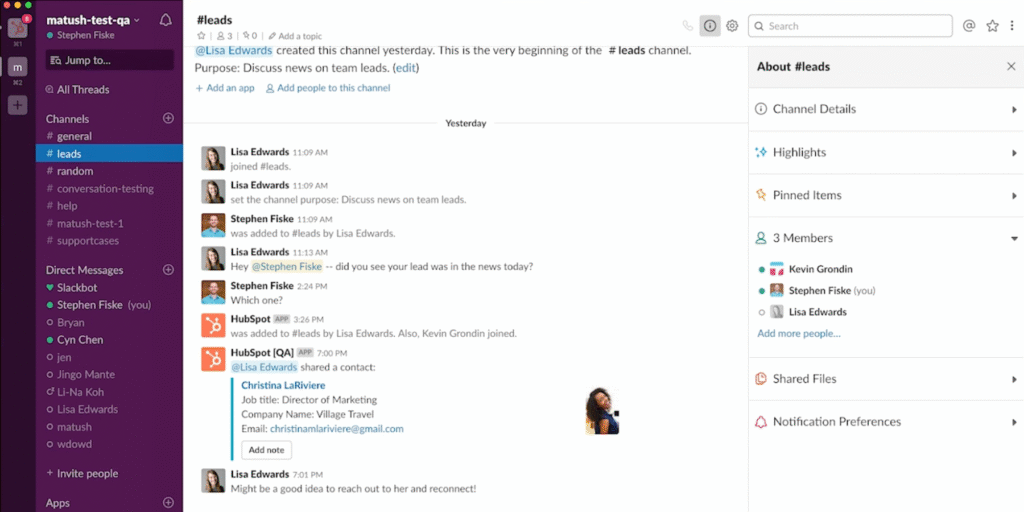Click the Search field

point(850,26)
